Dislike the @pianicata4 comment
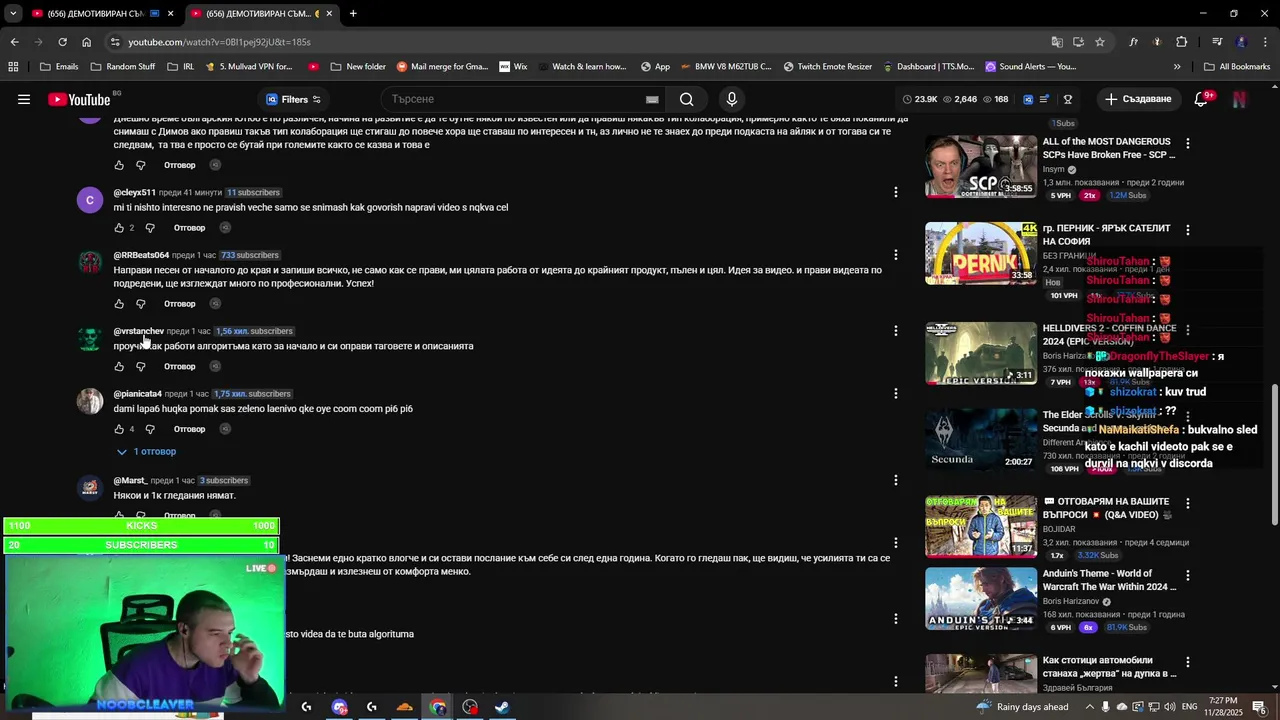1280x720 pixels. point(150,429)
